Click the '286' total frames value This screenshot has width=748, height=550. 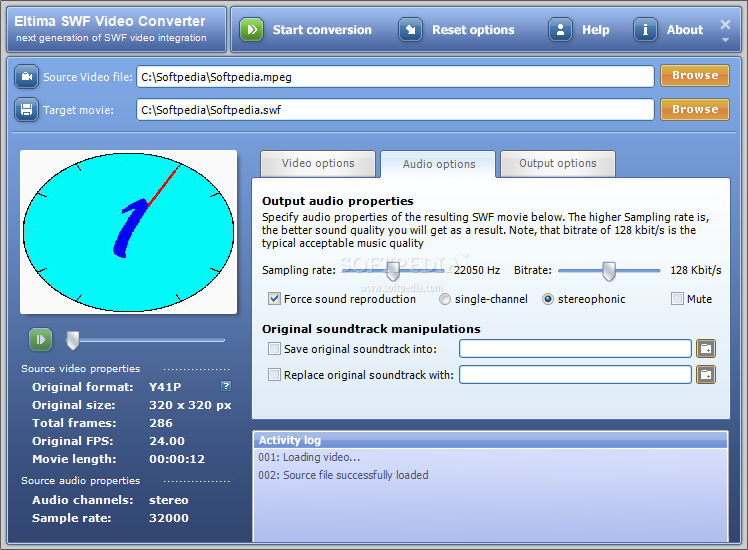pos(161,423)
